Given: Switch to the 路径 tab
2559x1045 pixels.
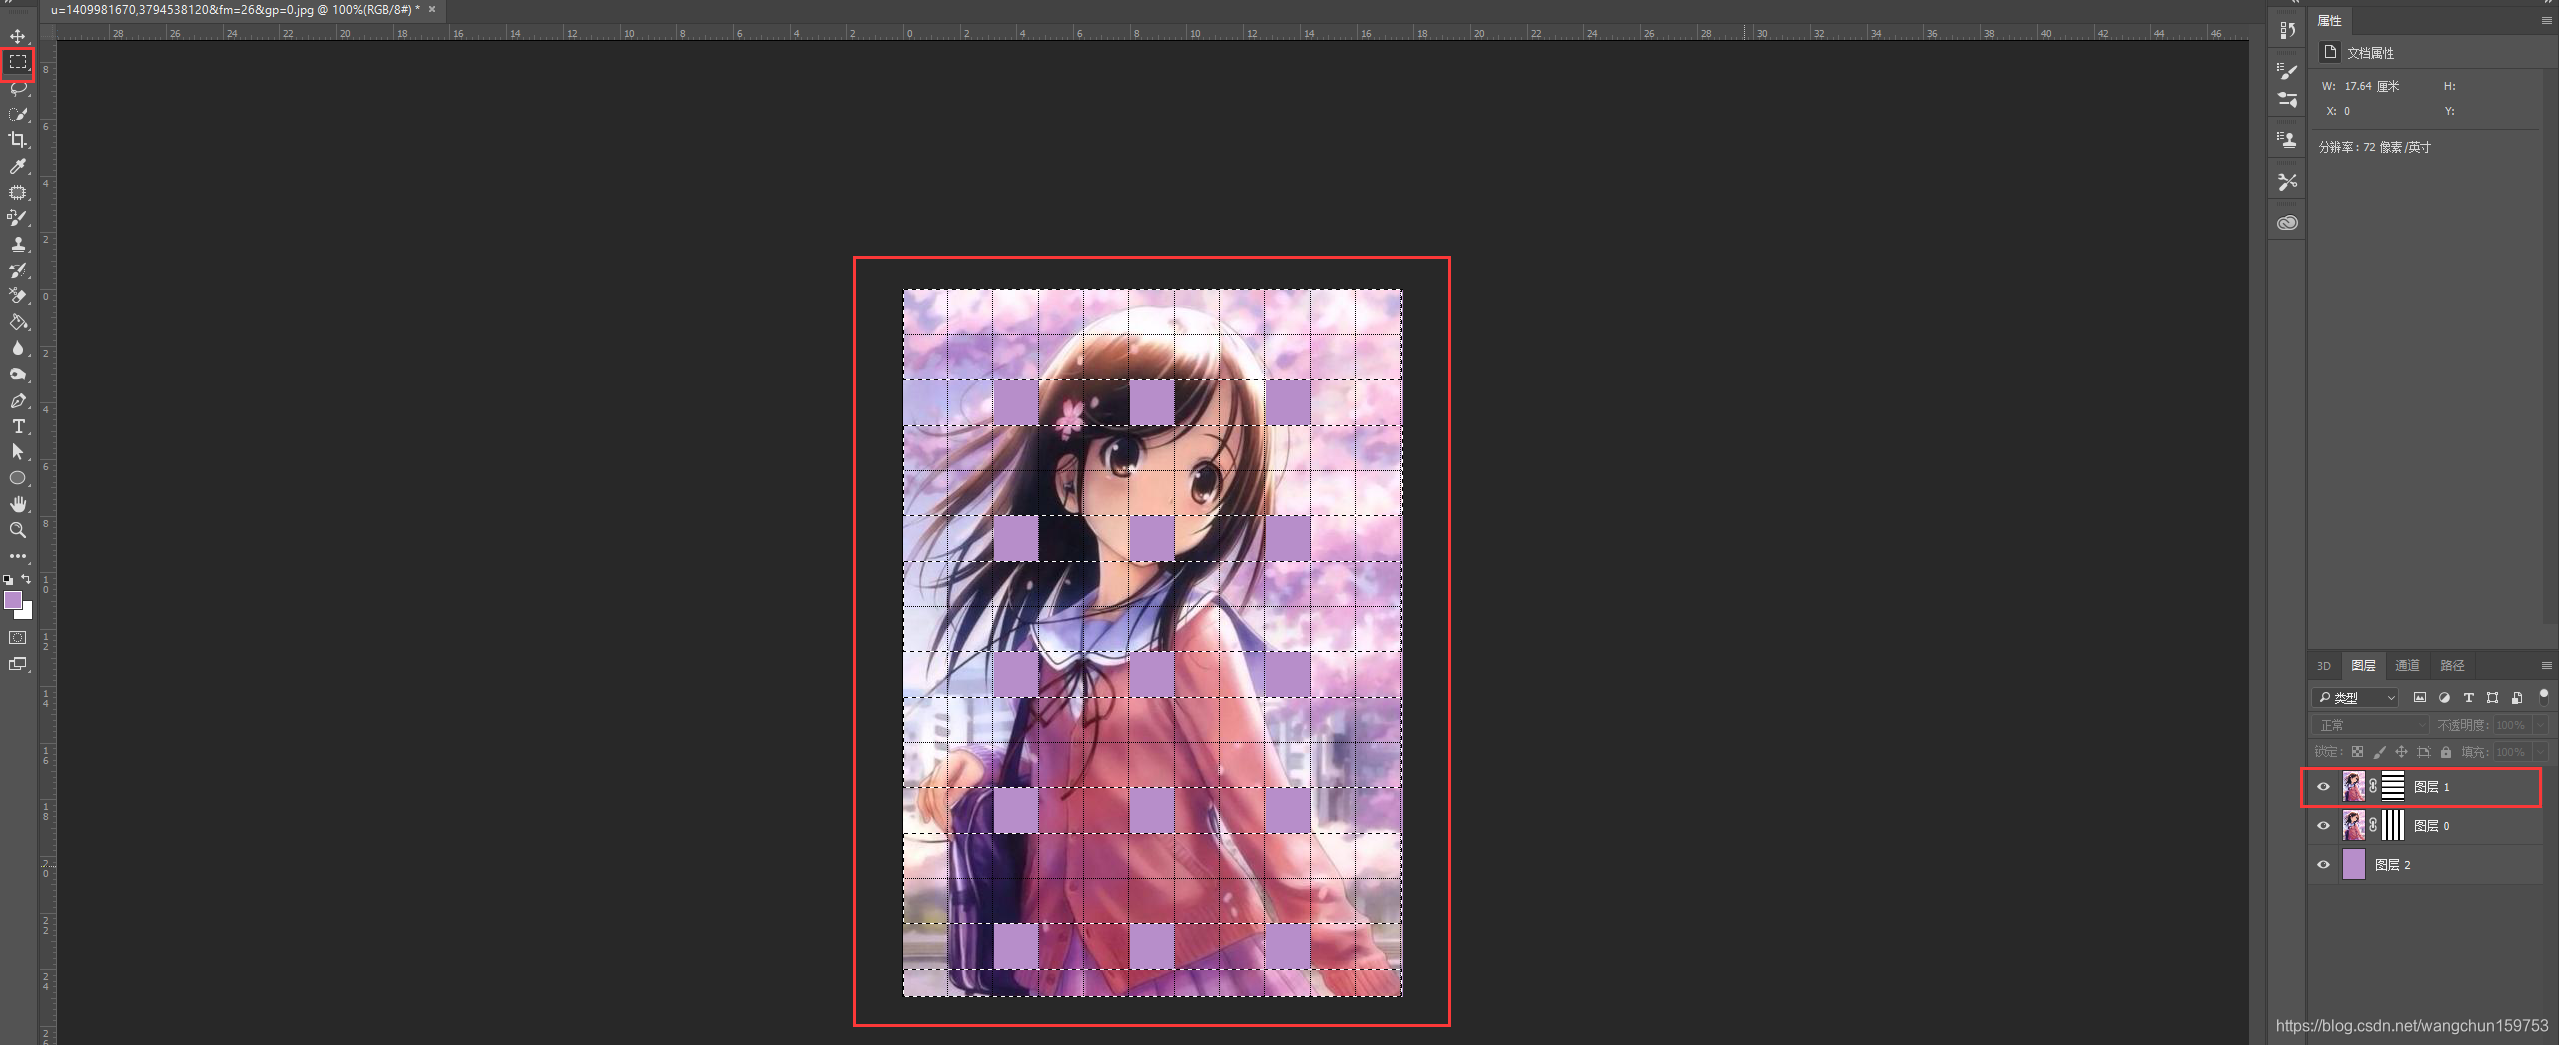Looking at the screenshot, I should tap(2452, 666).
